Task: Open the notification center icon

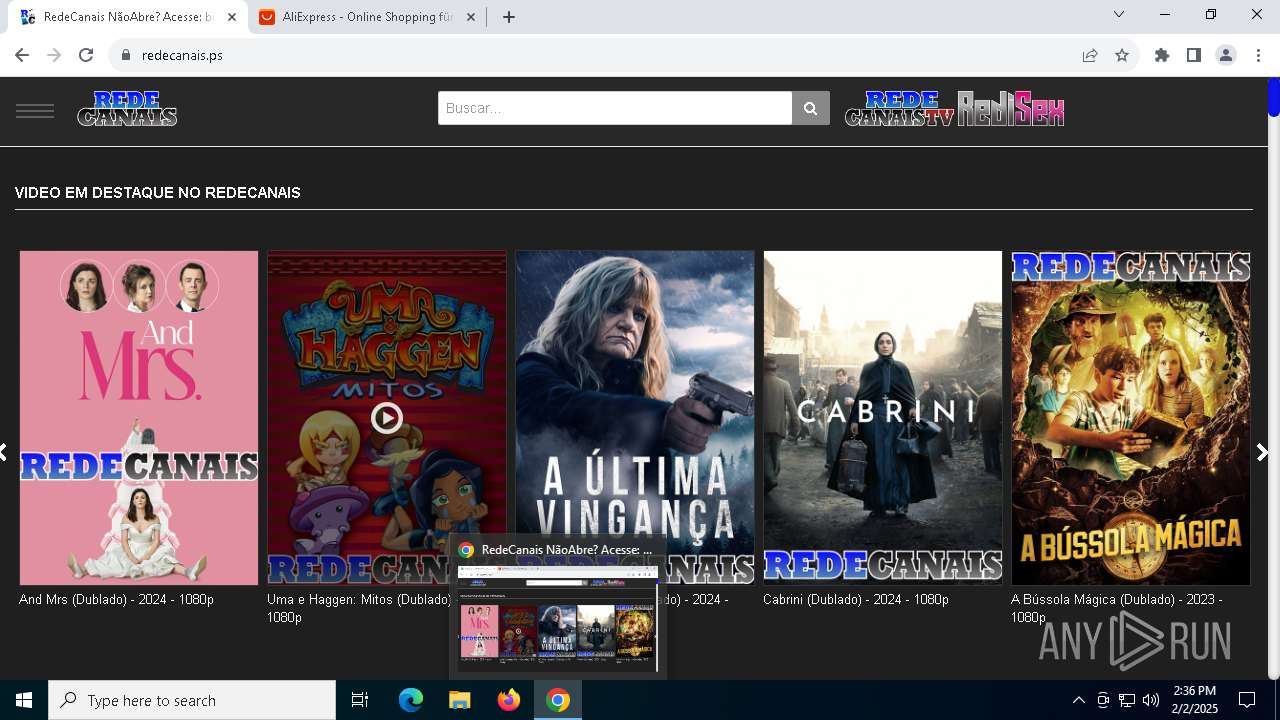Action: tap(1247, 700)
